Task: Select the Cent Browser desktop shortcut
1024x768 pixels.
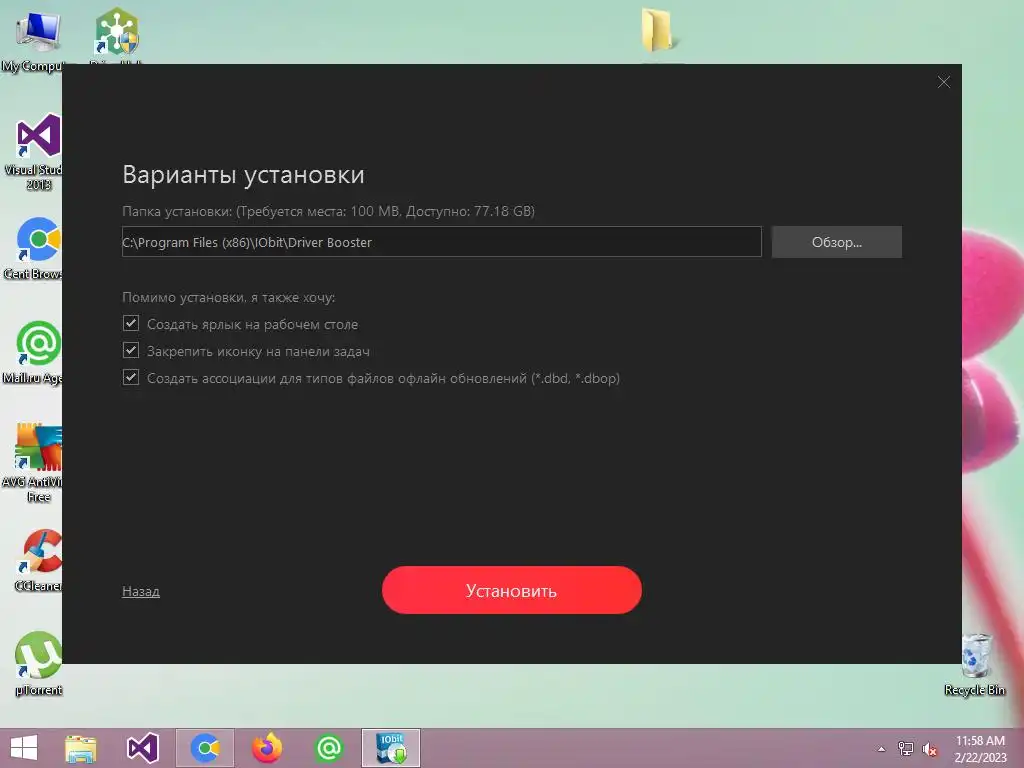Action: click(36, 249)
